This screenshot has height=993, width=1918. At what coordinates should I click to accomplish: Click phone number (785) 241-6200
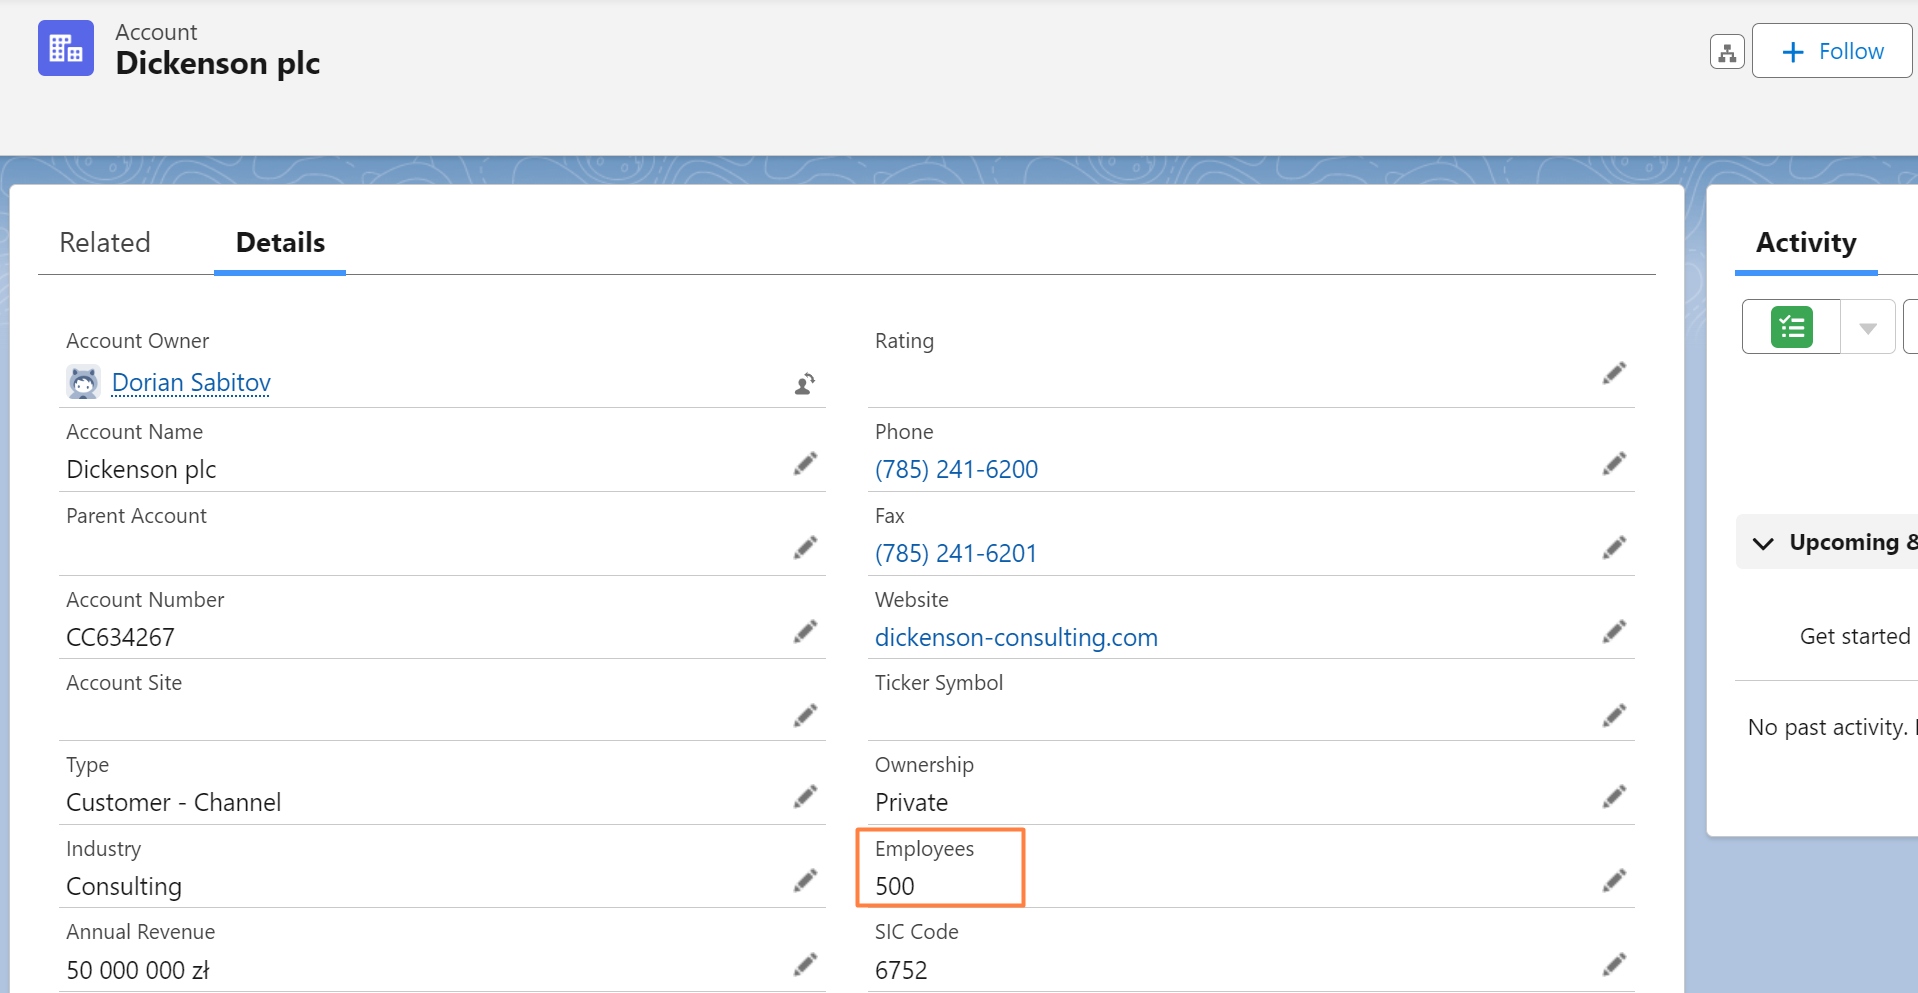pyautogui.click(x=956, y=470)
